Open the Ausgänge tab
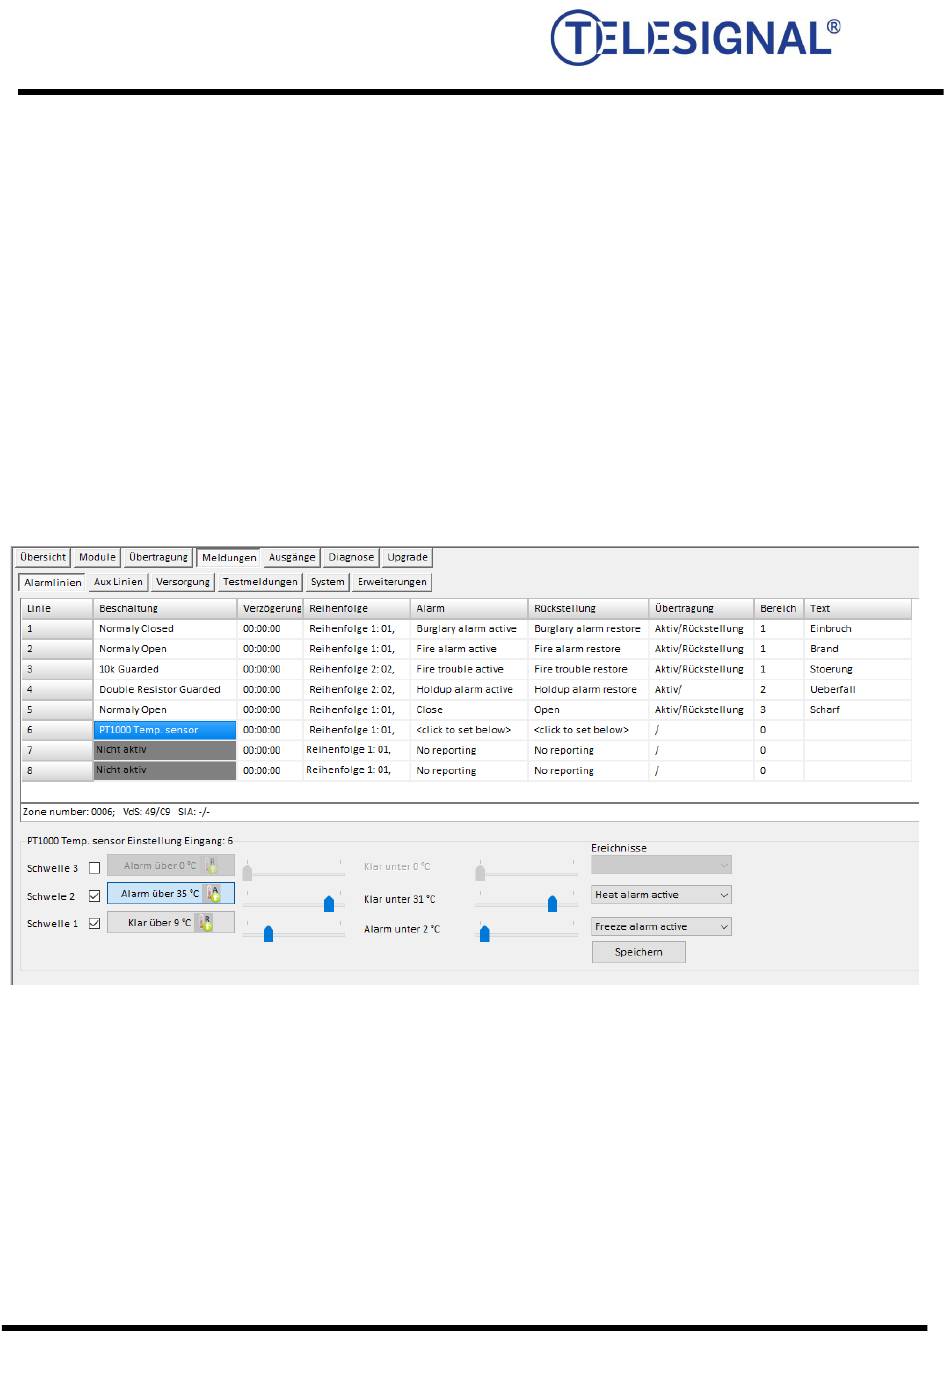Image resolution: width=950 pixels, height=1387 pixels. pos(292,557)
